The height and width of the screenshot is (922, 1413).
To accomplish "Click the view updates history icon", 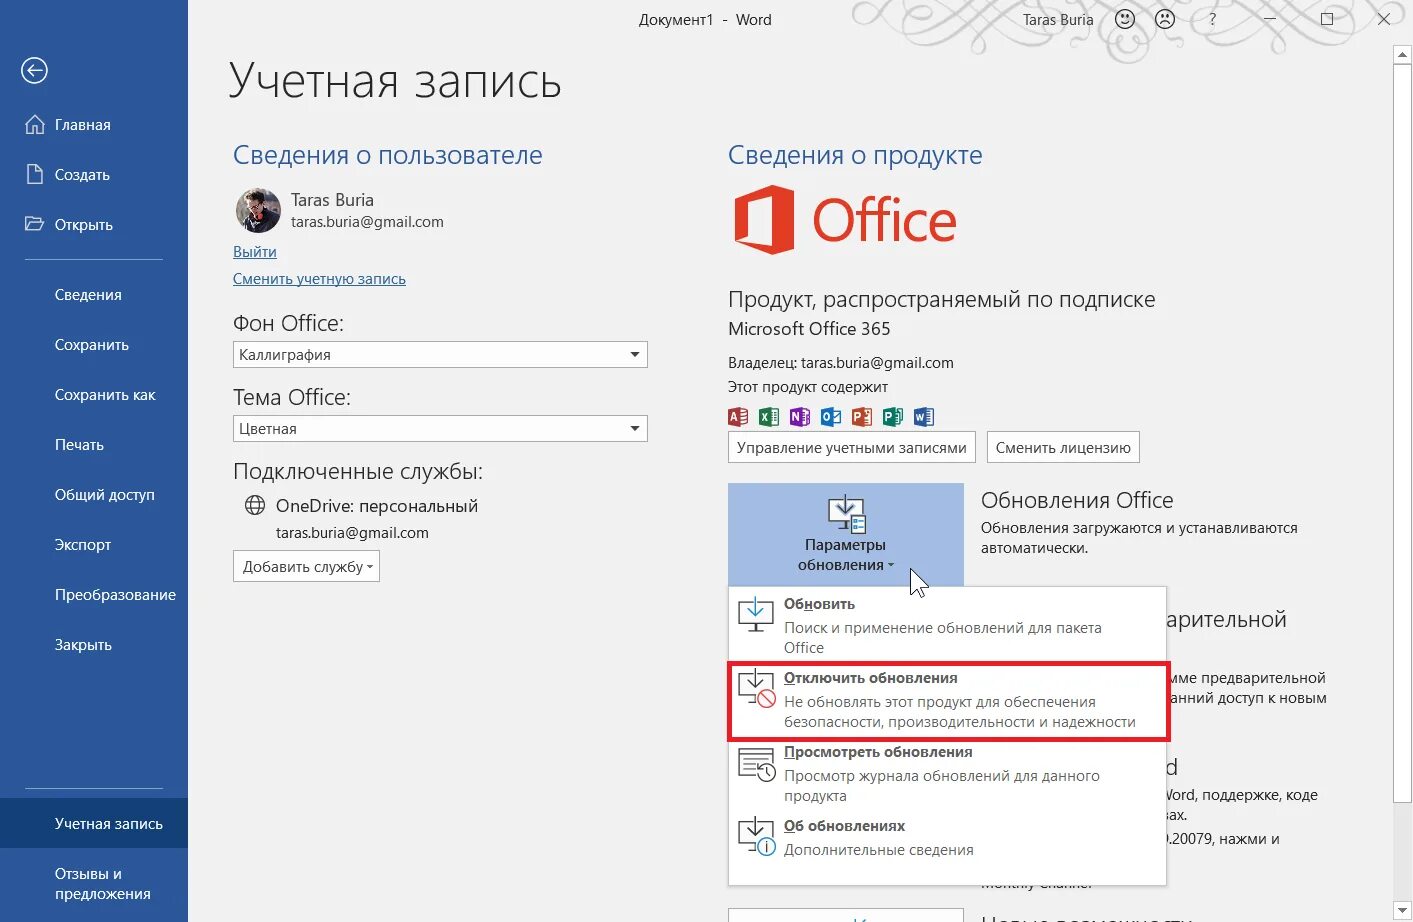I will point(757,763).
